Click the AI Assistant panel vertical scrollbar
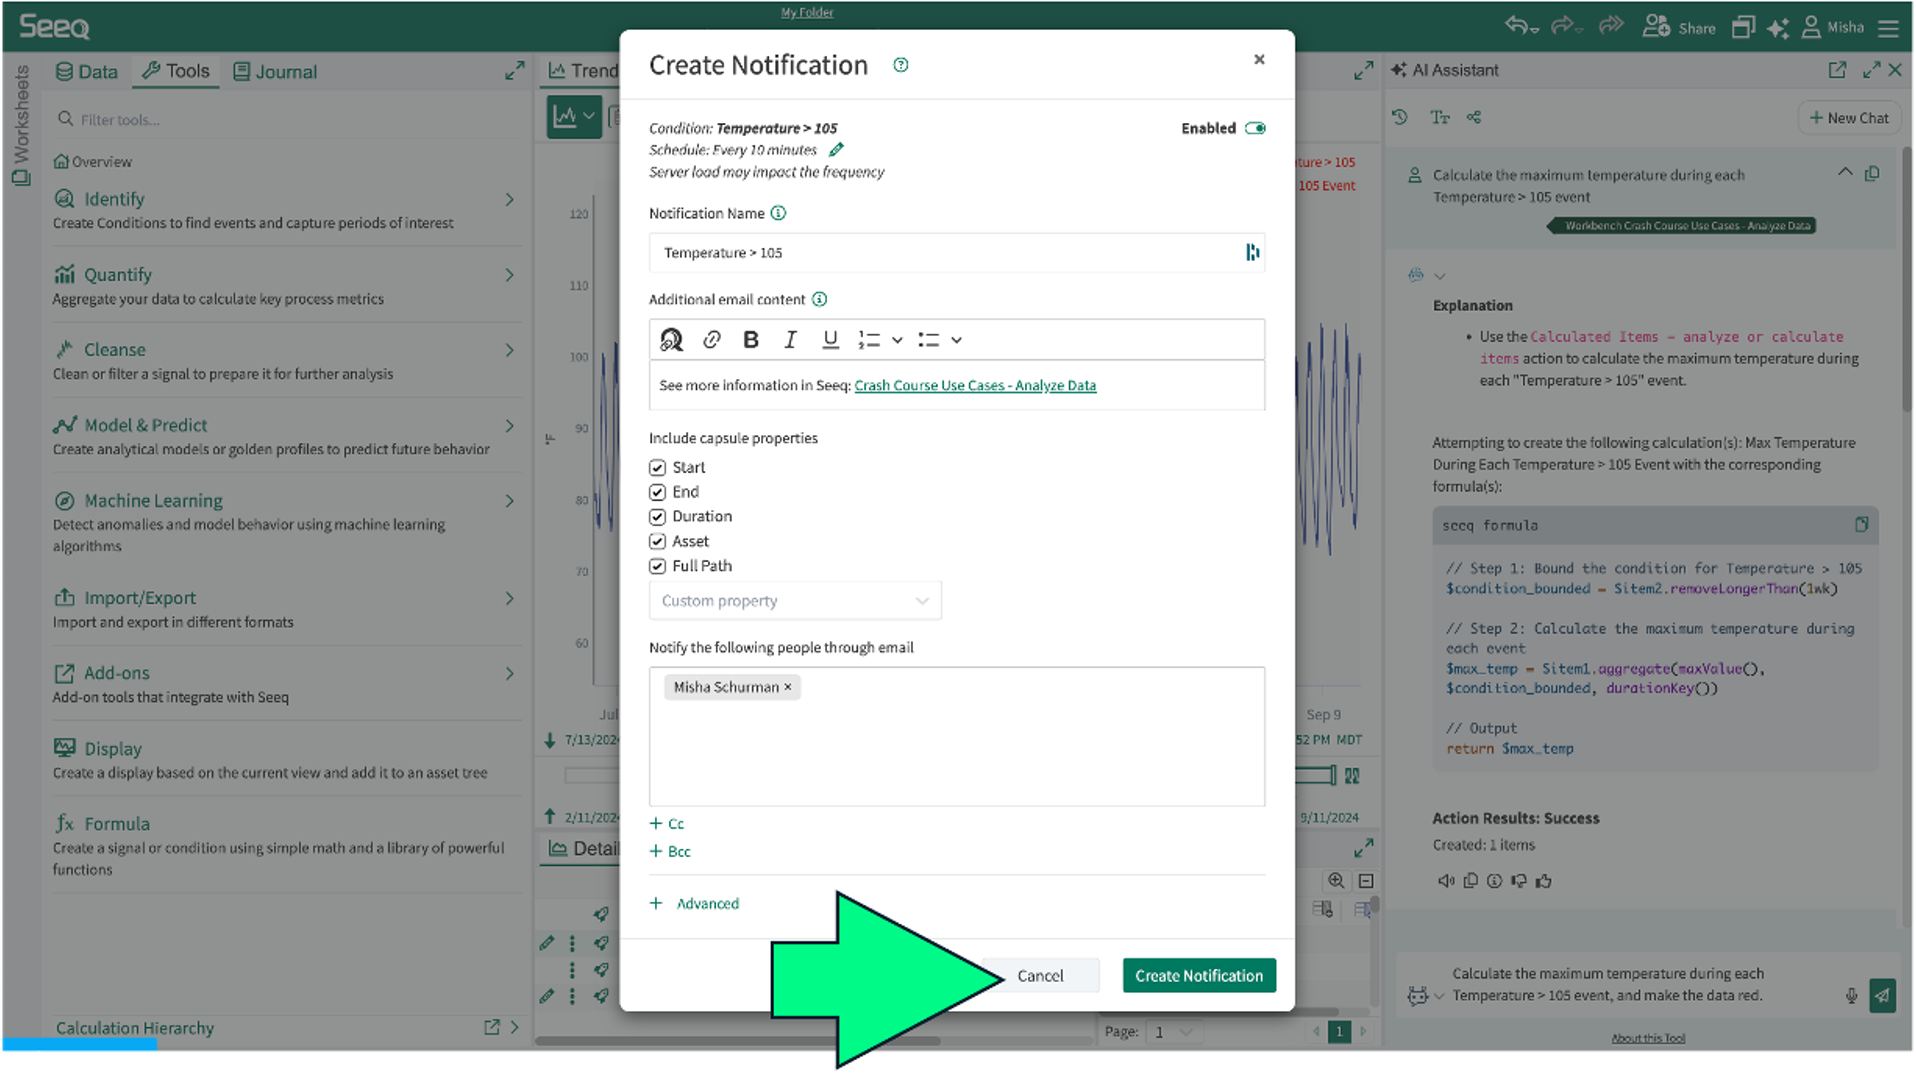Viewport: 1916px width, 1080px height. (x=1906, y=280)
